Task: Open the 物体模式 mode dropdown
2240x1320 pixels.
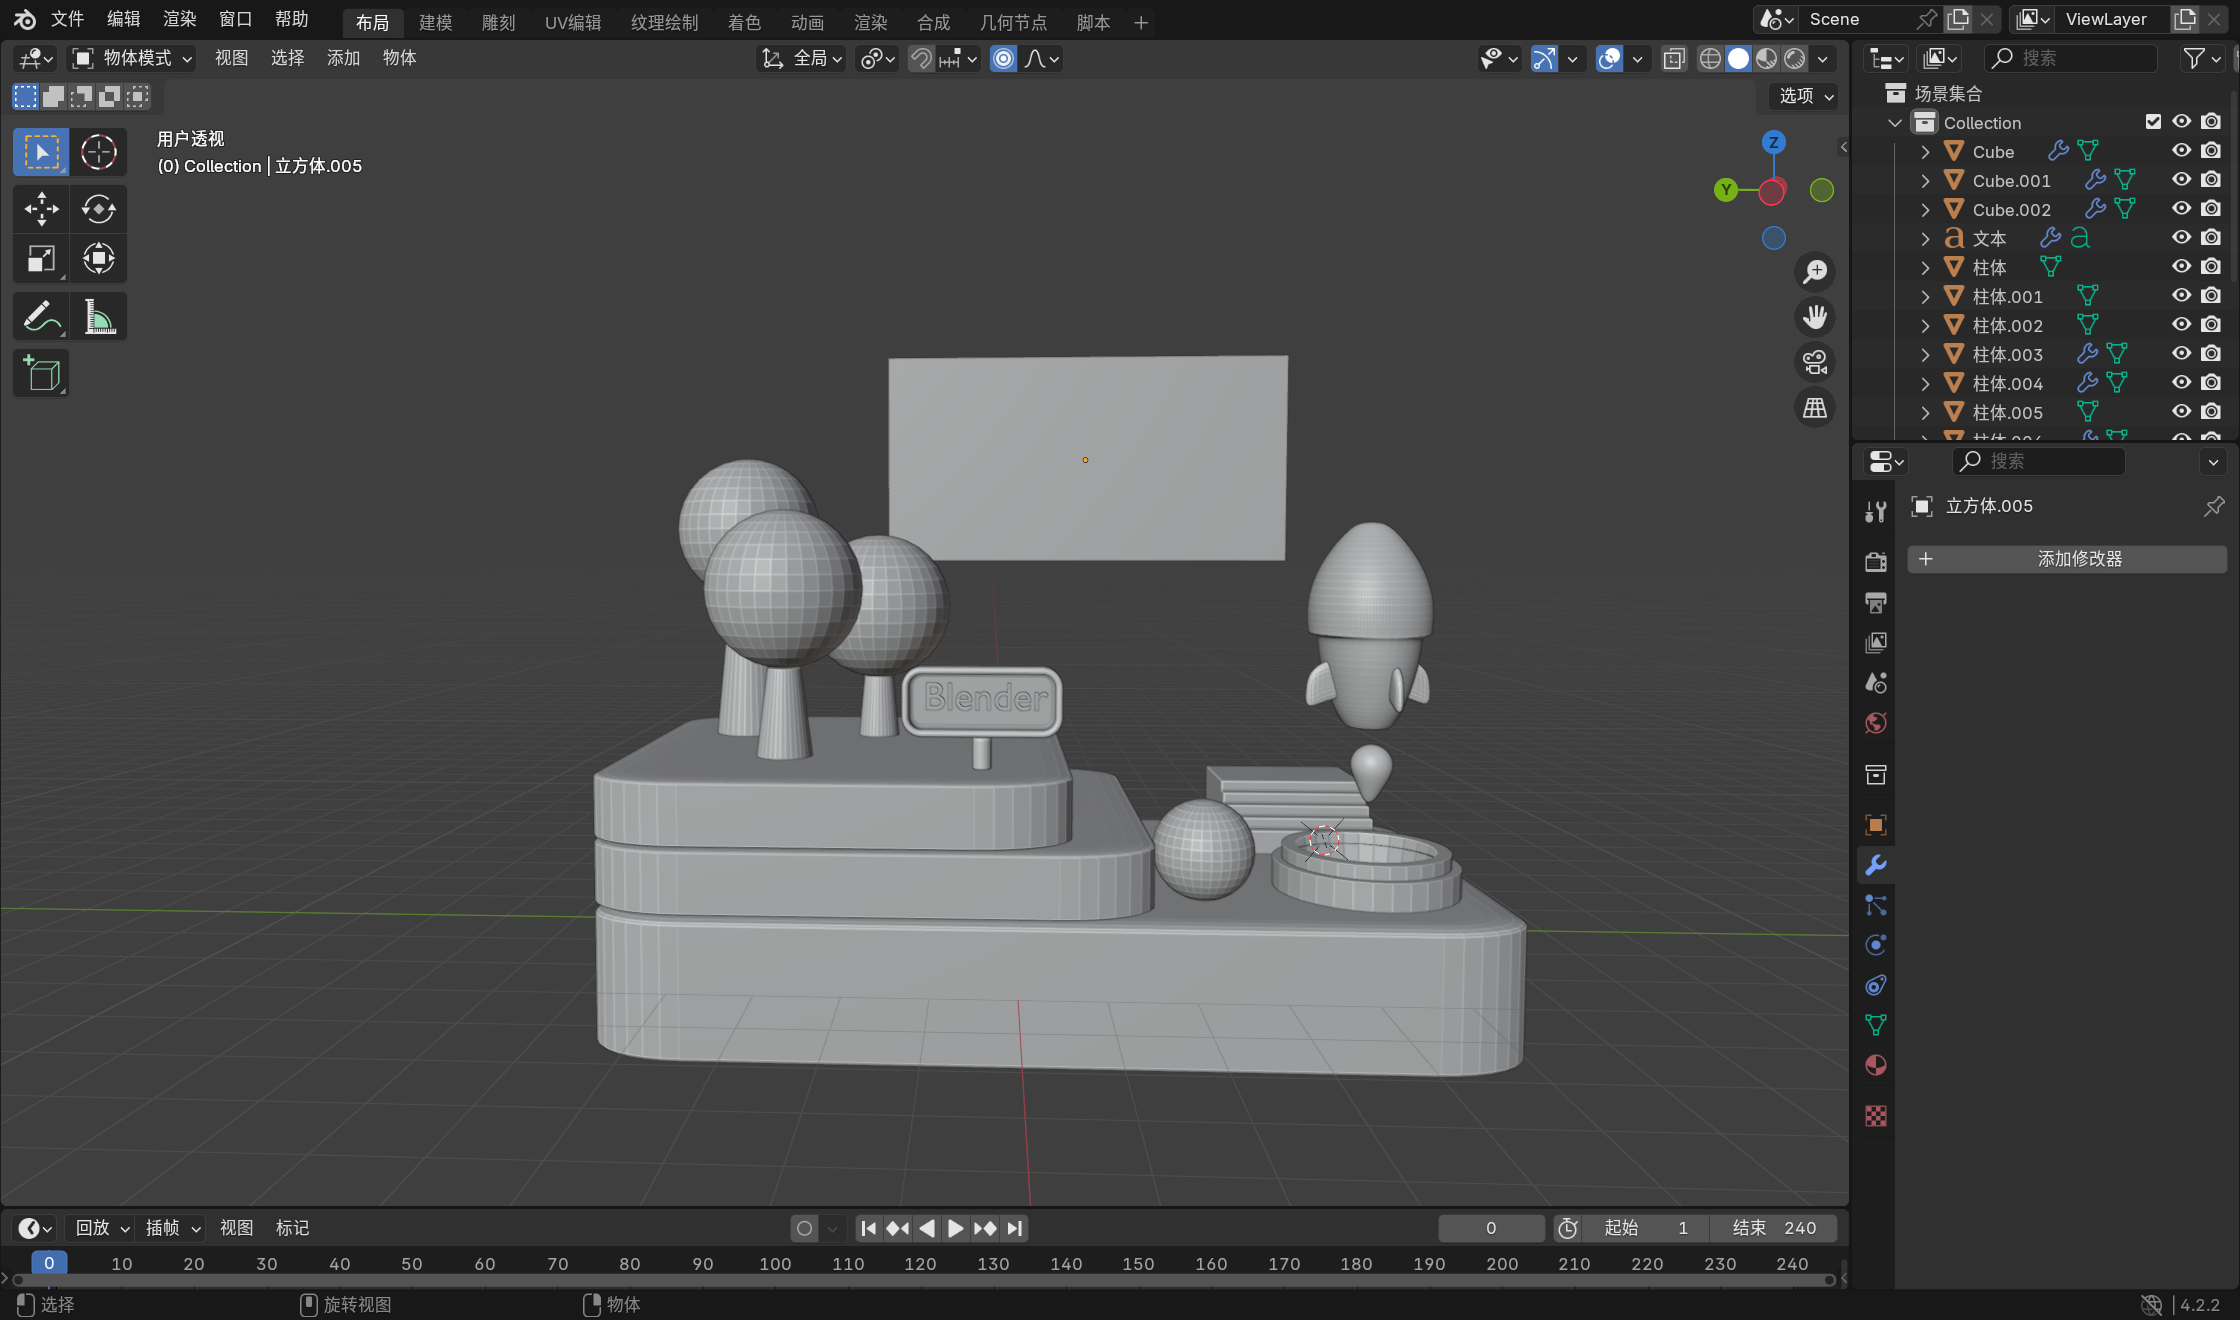Action: [132, 59]
